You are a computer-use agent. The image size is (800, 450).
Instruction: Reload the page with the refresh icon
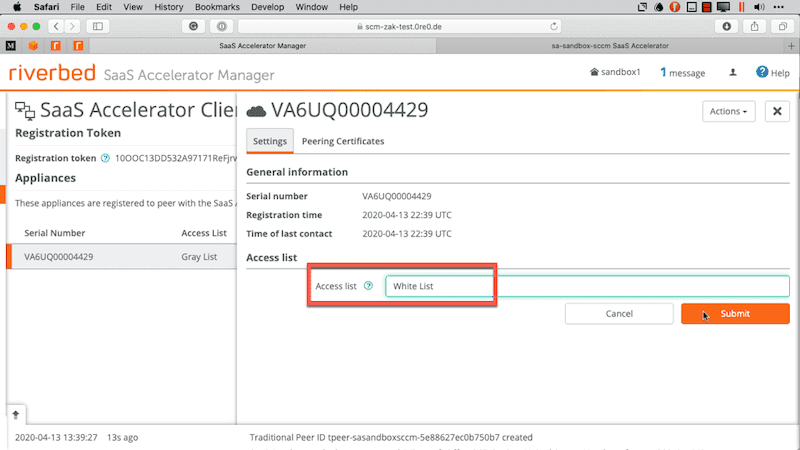pyautogui.click(x=554, y=26)
